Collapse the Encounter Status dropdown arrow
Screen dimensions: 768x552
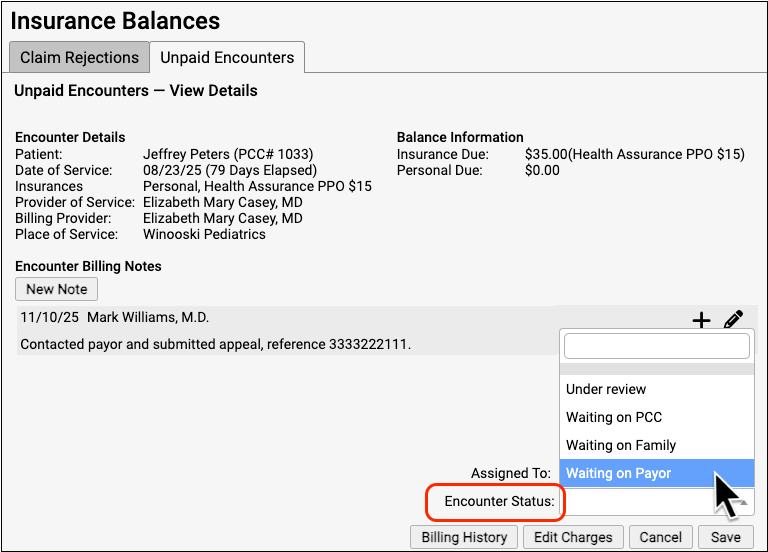tap(741, 500)
